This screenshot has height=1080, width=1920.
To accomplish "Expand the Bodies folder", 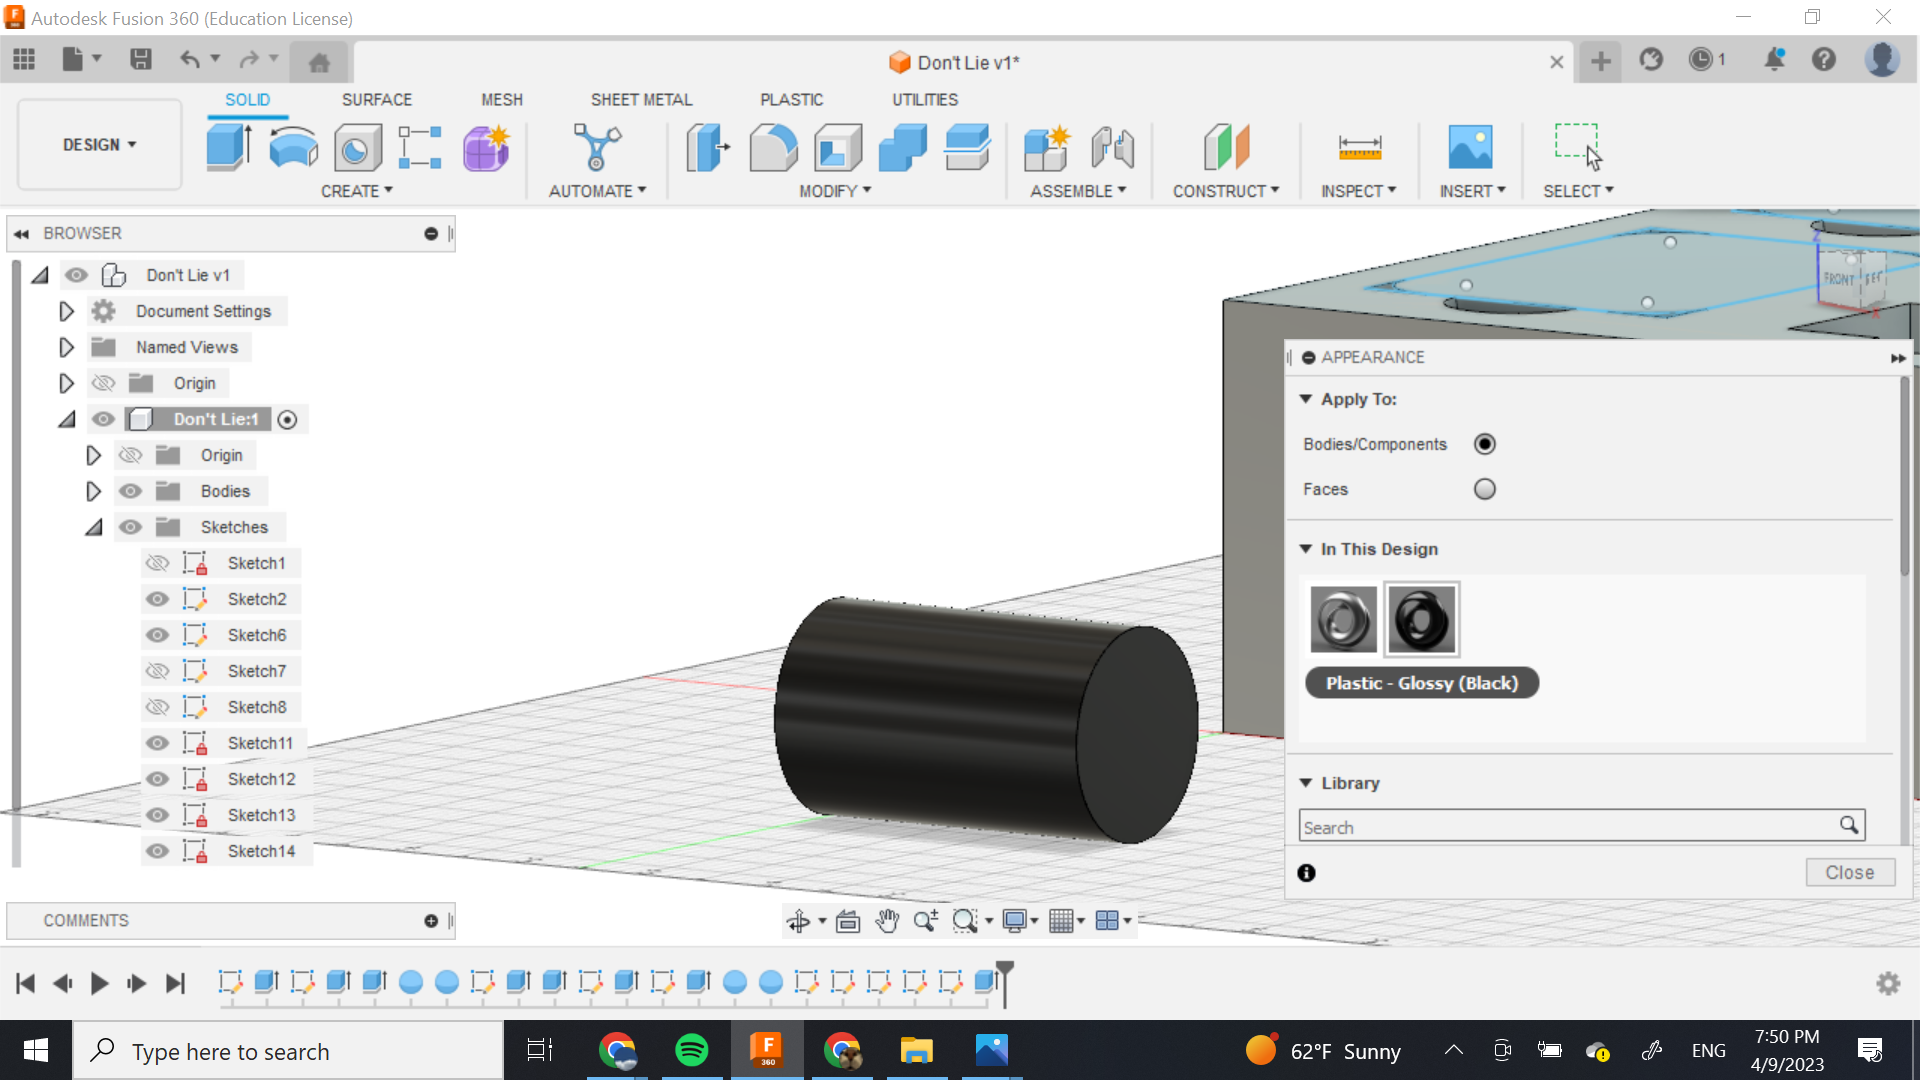I will coord(93,491).
